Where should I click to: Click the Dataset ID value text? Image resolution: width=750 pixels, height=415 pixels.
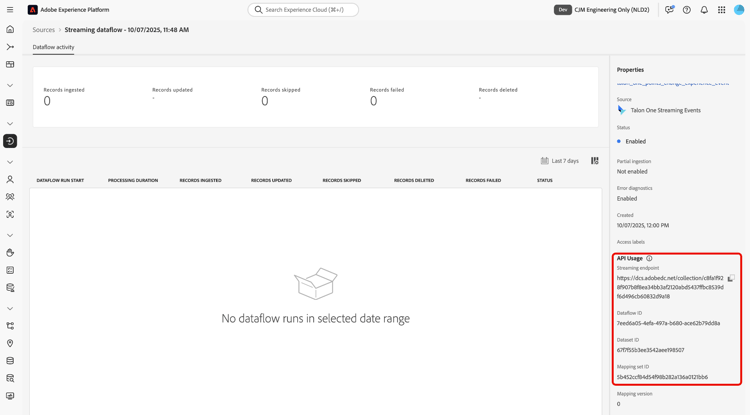pyautogui.click(x=651, y=350)
